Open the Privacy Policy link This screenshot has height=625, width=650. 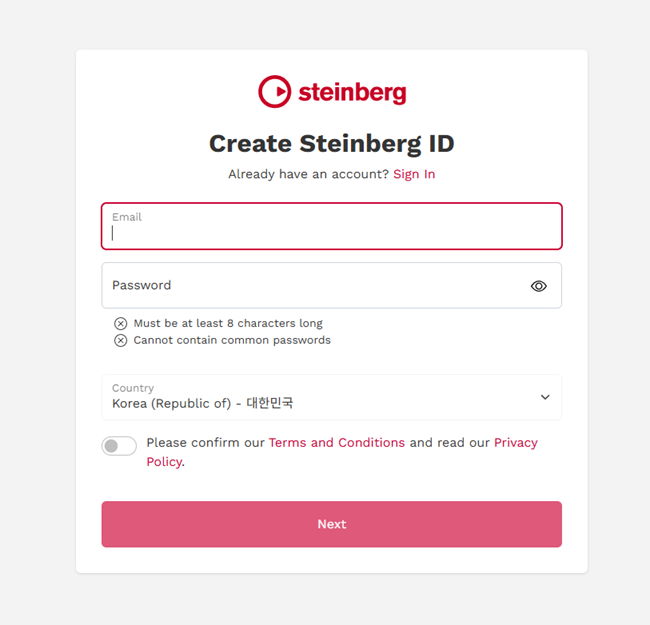[515, 443]
